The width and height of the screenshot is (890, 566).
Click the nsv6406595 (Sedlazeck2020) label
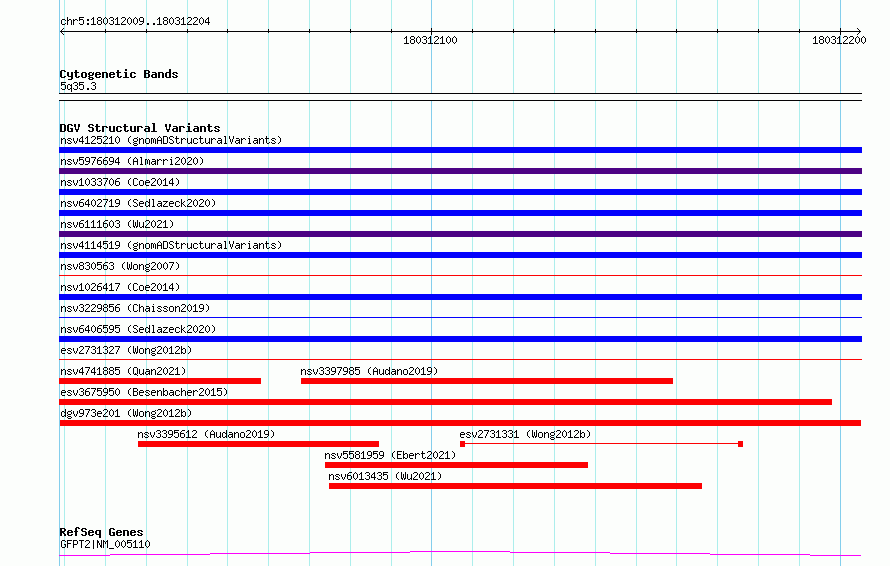pyautogui.click(x=138, y=329)
